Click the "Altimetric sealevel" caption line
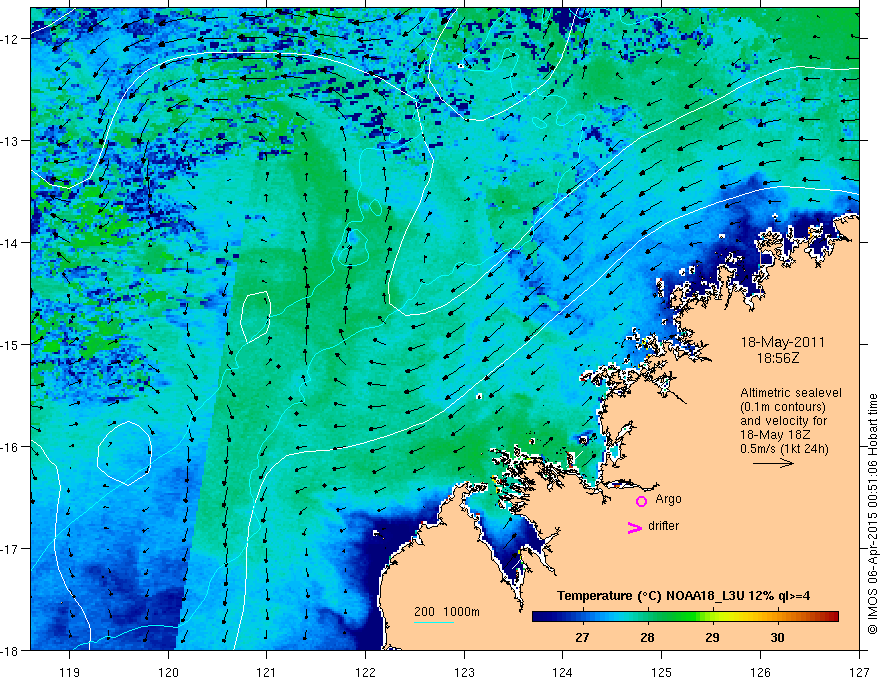Image resolution: width=880 pixels, height=680 pixels. (x=791, y=393)
